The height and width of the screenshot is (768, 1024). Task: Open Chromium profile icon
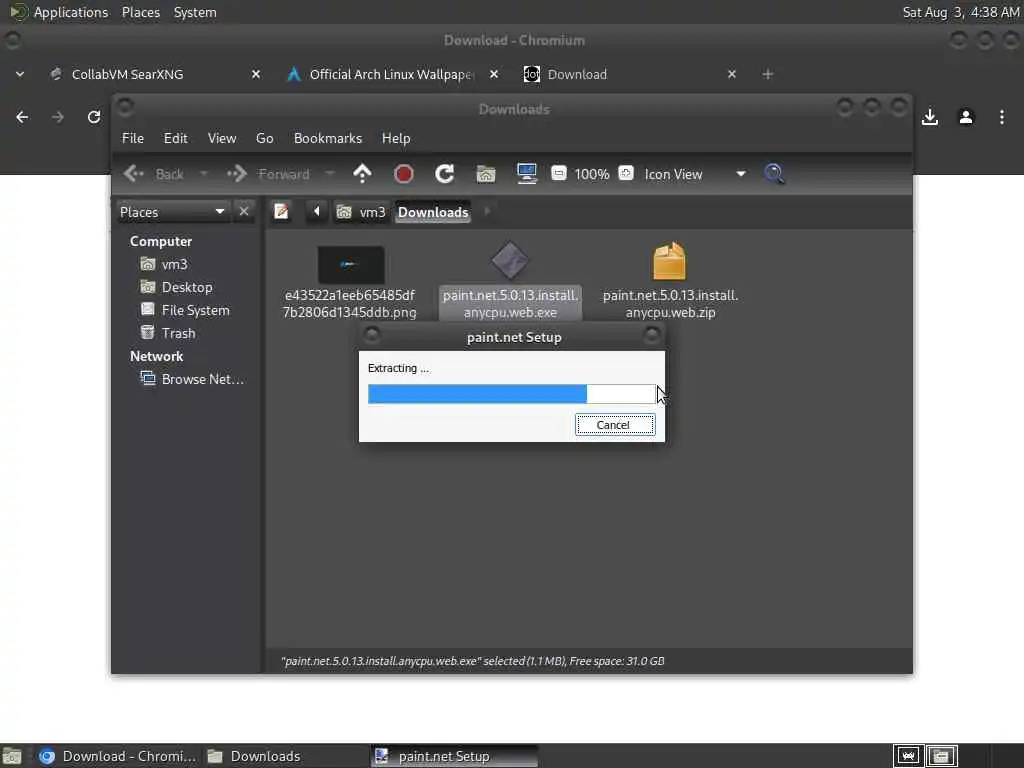coord(966,117)
